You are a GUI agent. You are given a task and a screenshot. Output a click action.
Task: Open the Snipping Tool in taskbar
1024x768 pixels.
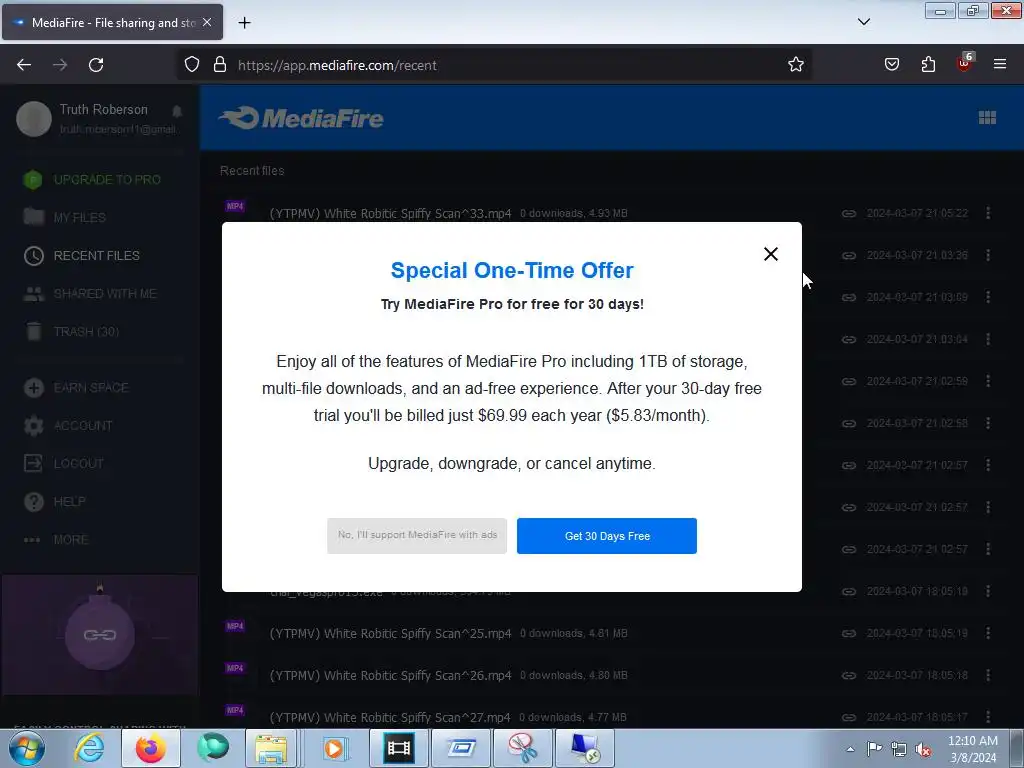coord(522,748)
